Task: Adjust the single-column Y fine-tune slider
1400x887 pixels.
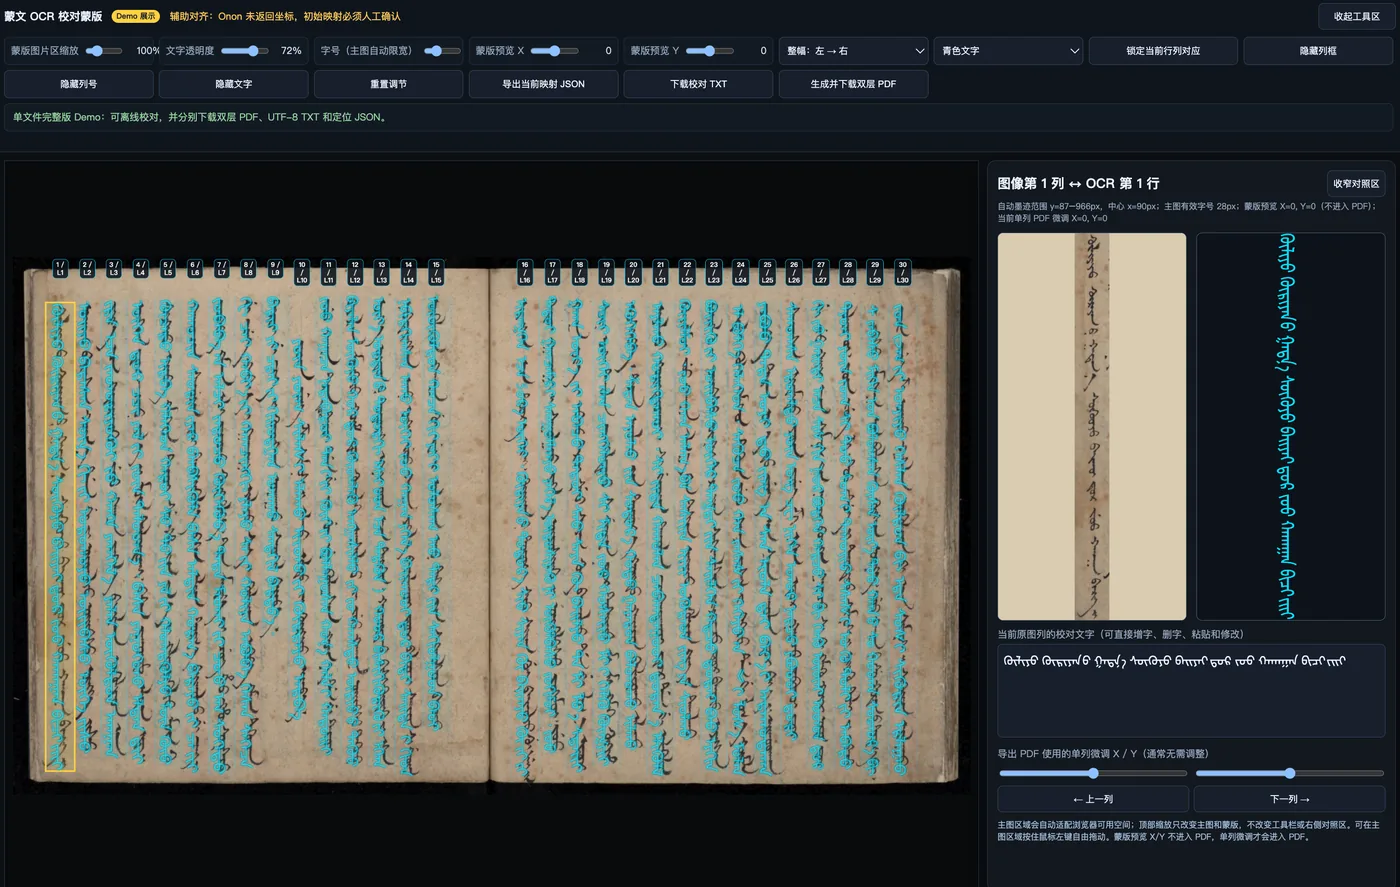Action: click(1290, 773)
